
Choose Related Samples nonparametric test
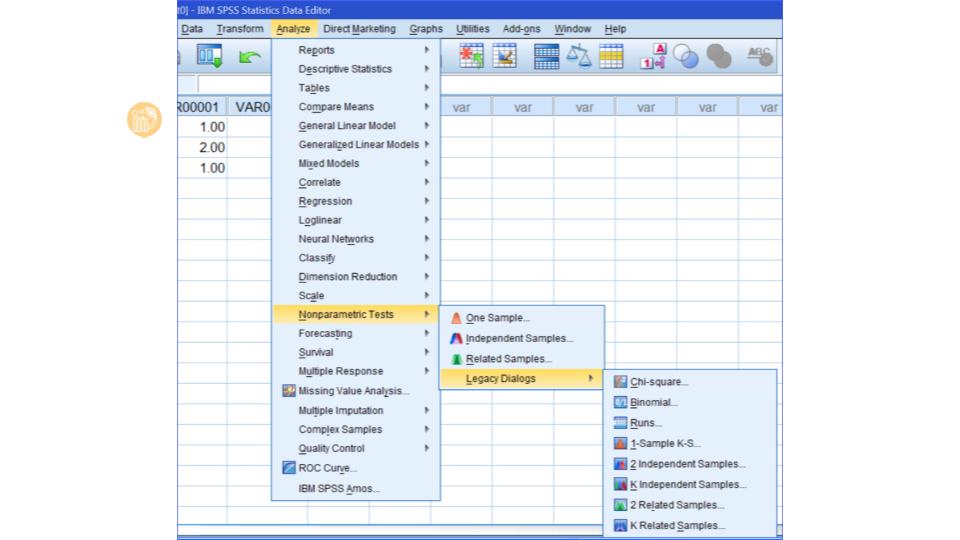tap(522, 359)
